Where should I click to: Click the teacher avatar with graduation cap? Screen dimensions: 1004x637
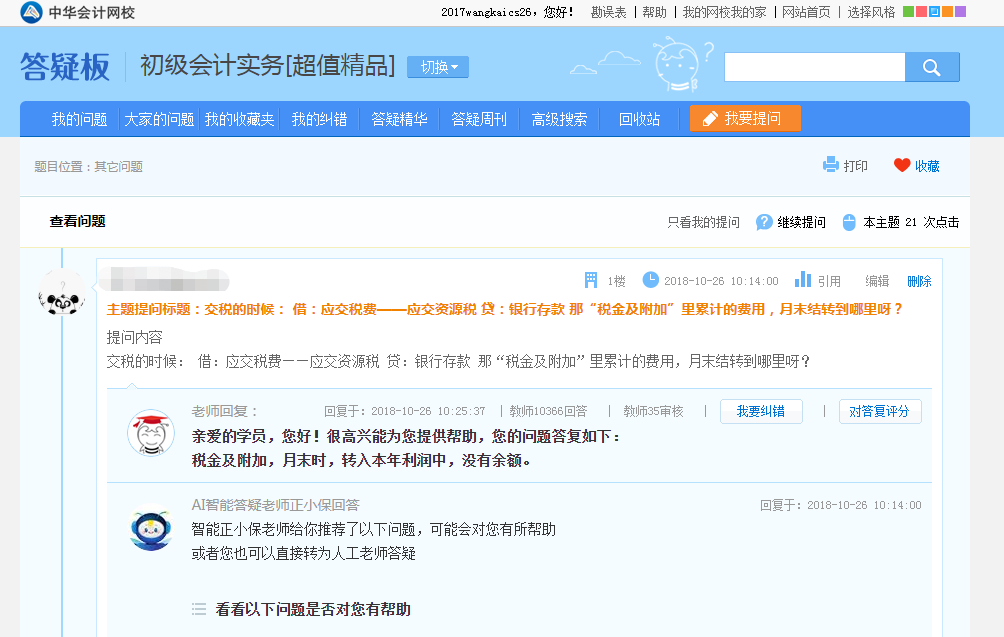(150, 433)
